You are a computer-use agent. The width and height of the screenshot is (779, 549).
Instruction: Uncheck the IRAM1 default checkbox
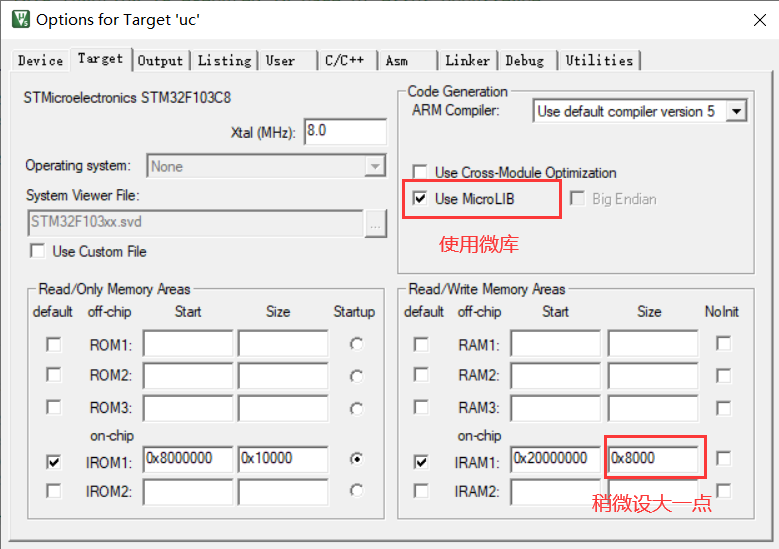[421, 462]
